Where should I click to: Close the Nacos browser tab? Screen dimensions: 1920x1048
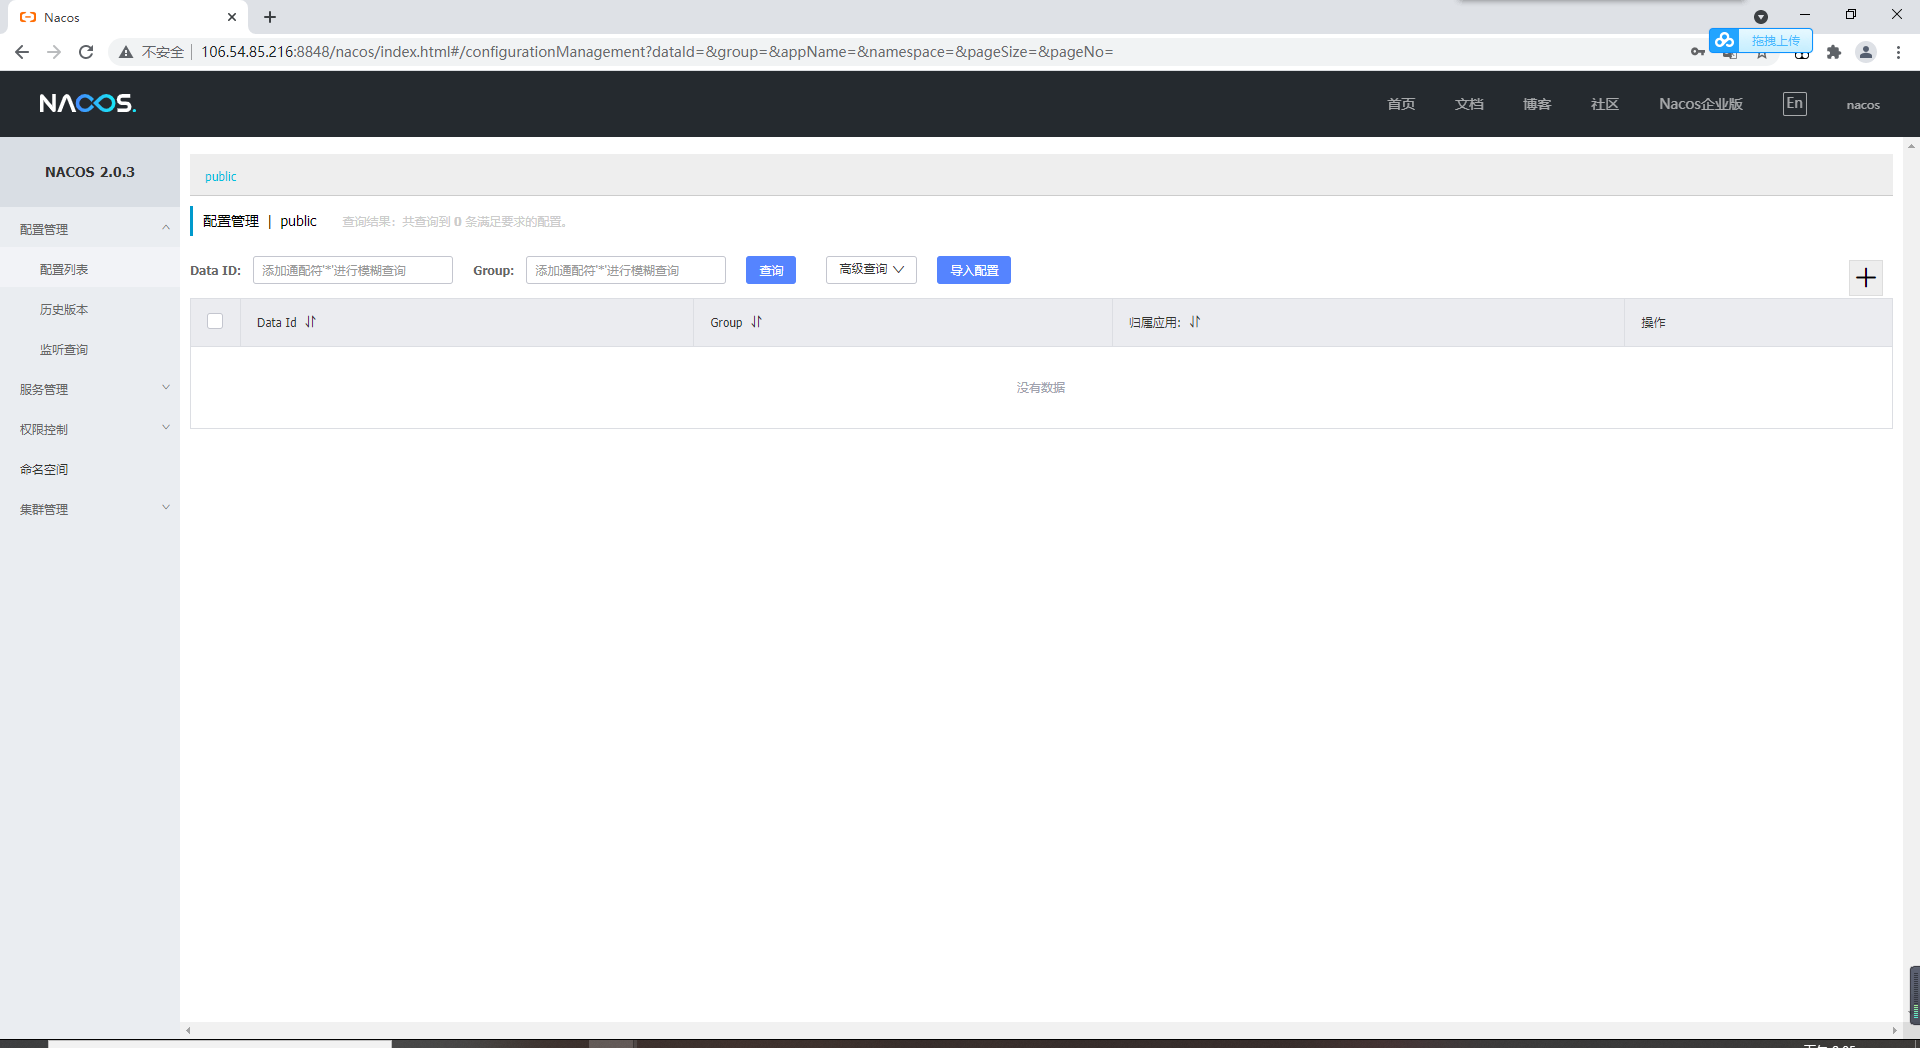232,17
